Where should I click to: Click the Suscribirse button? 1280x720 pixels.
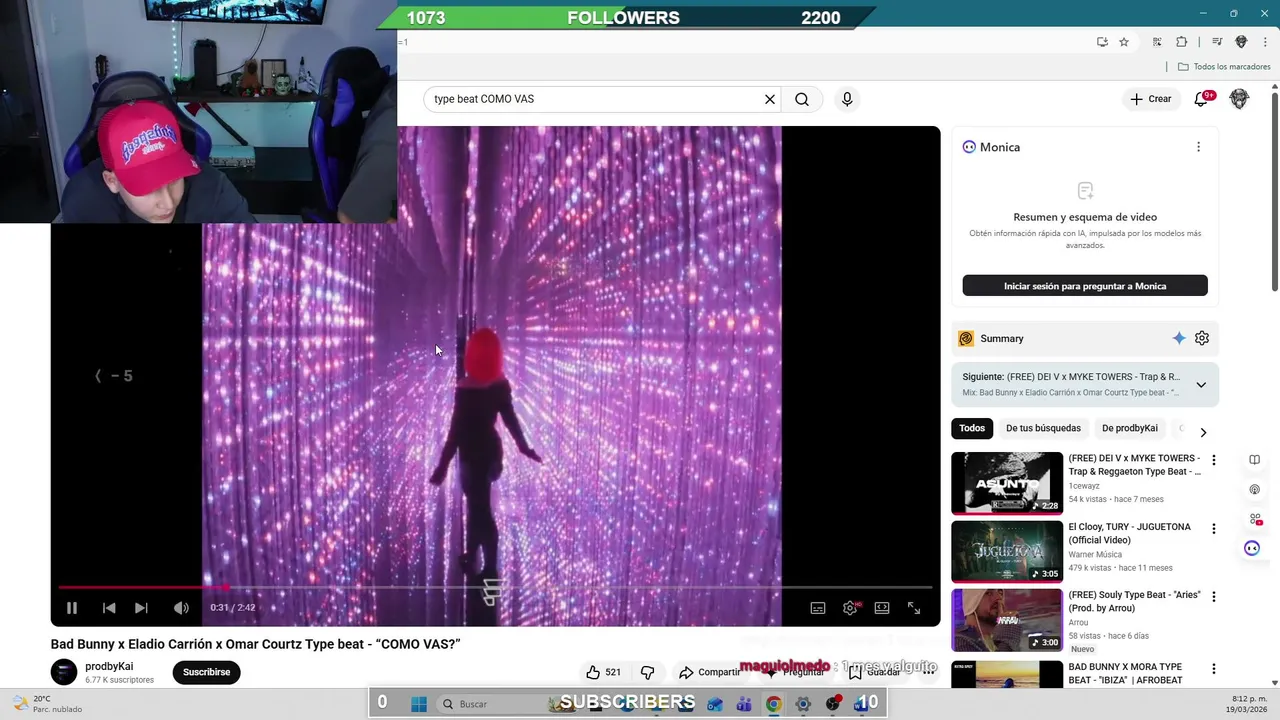206,672
